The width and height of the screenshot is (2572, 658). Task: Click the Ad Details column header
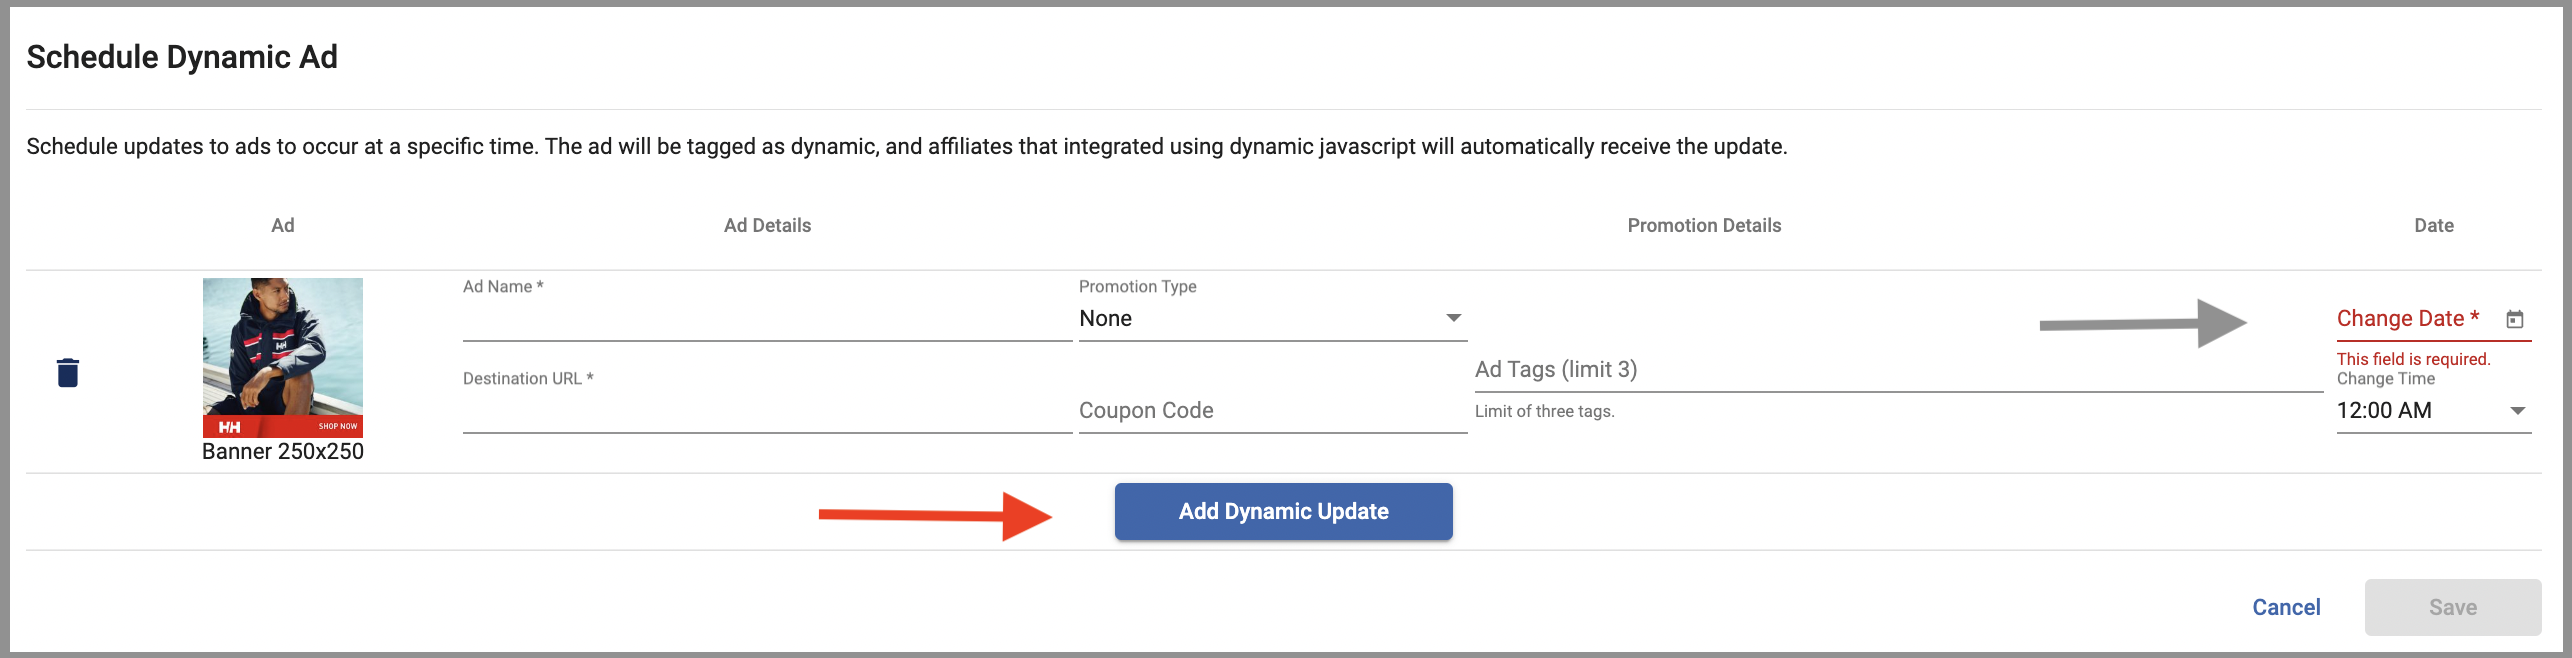coord(767,226)
